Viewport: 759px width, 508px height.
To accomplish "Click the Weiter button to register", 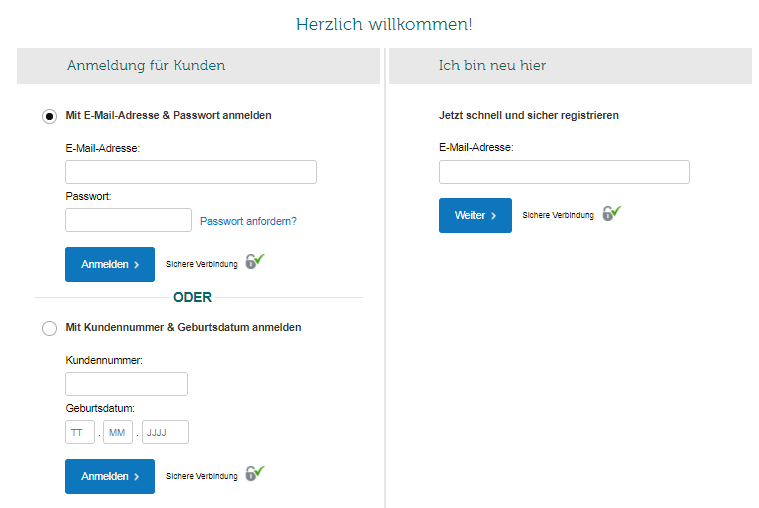I will (x=475, y=215).
